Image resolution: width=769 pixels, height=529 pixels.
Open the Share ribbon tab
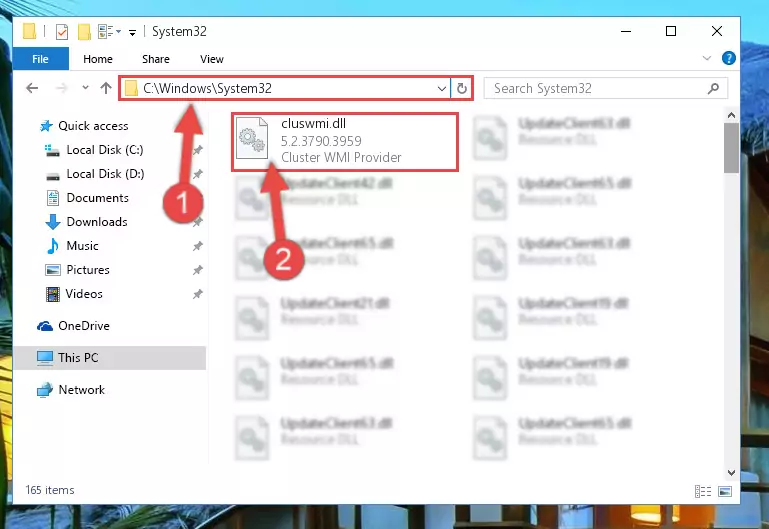(155, 59)
